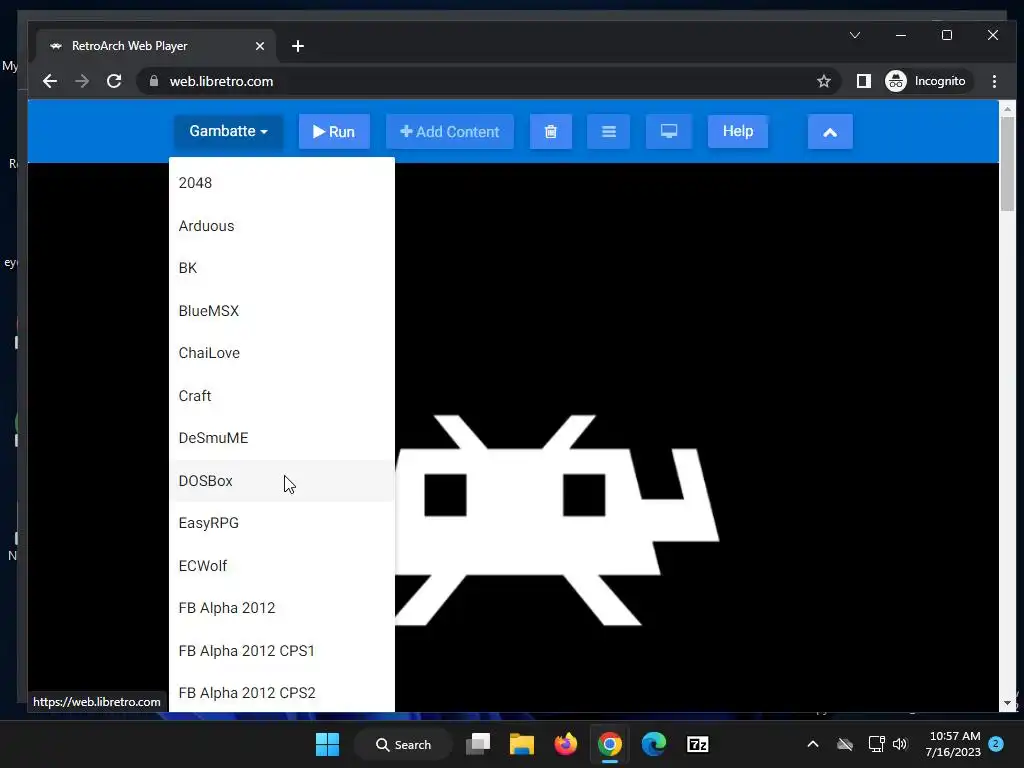Show hidden system tray icons
1024x768 pixels.
pyautogui.click(x=813, y=744)
